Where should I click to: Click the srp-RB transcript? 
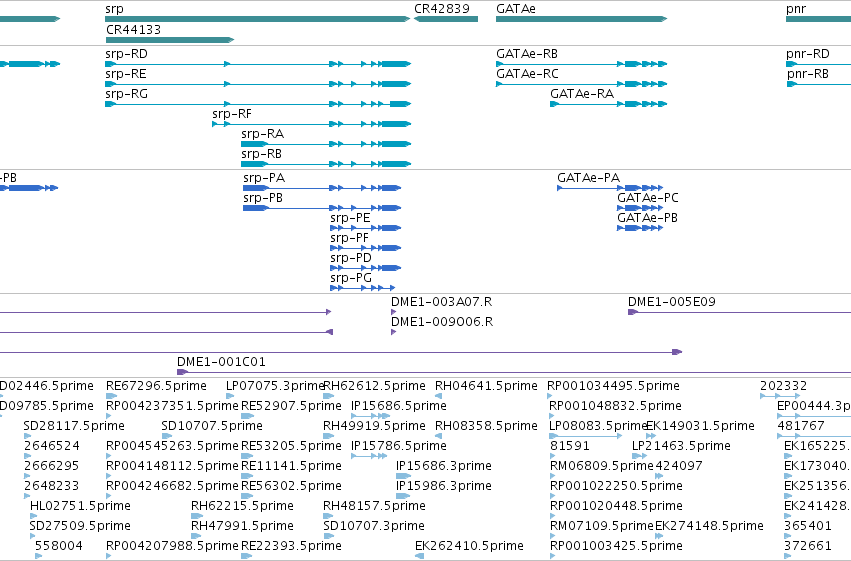326,164
